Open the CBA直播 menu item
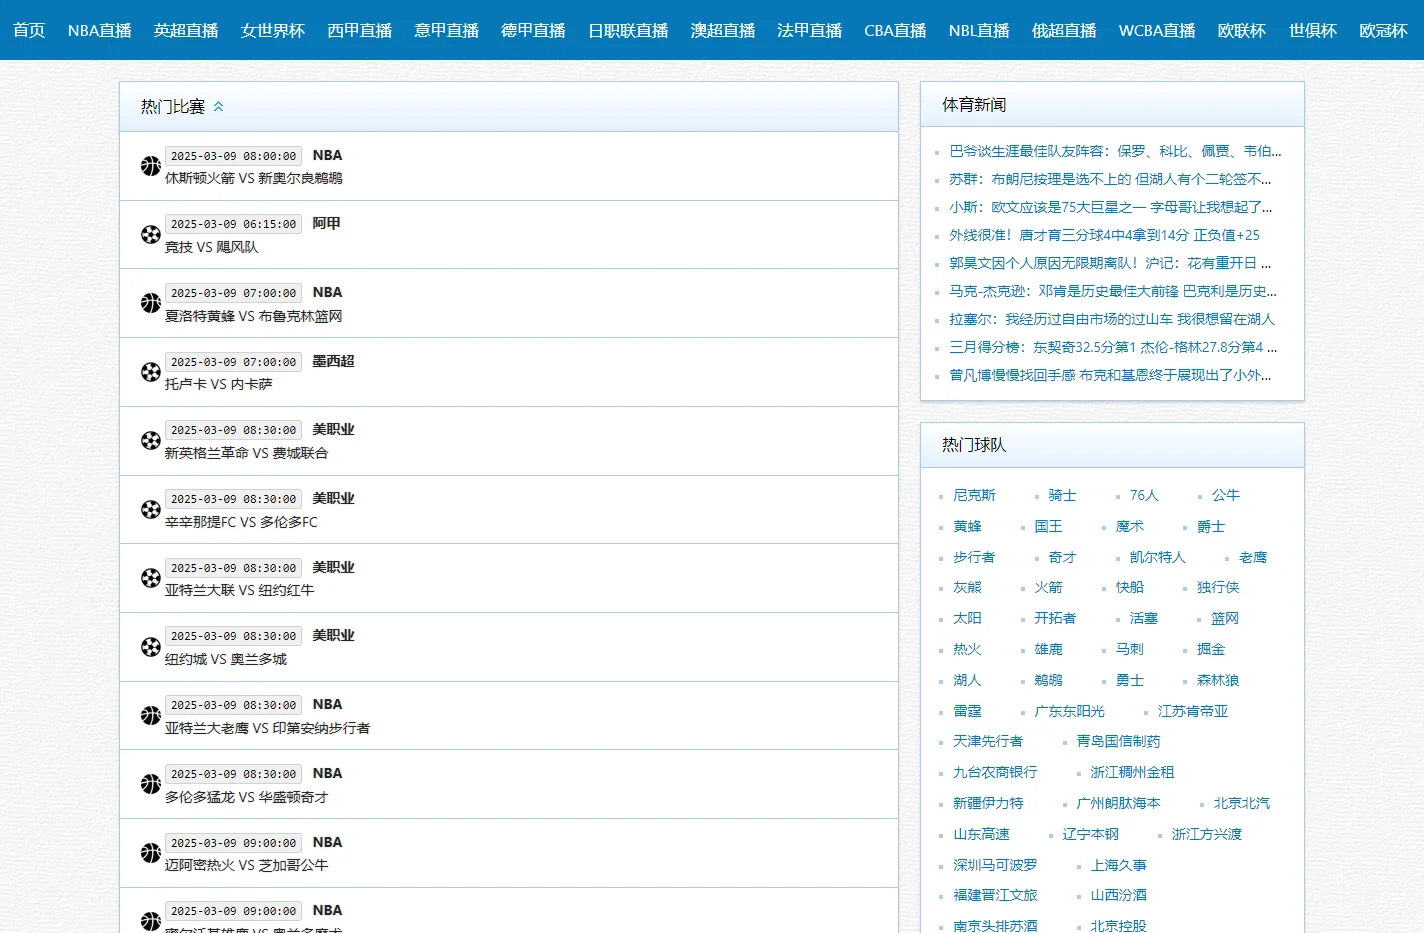 coord(895,30)
